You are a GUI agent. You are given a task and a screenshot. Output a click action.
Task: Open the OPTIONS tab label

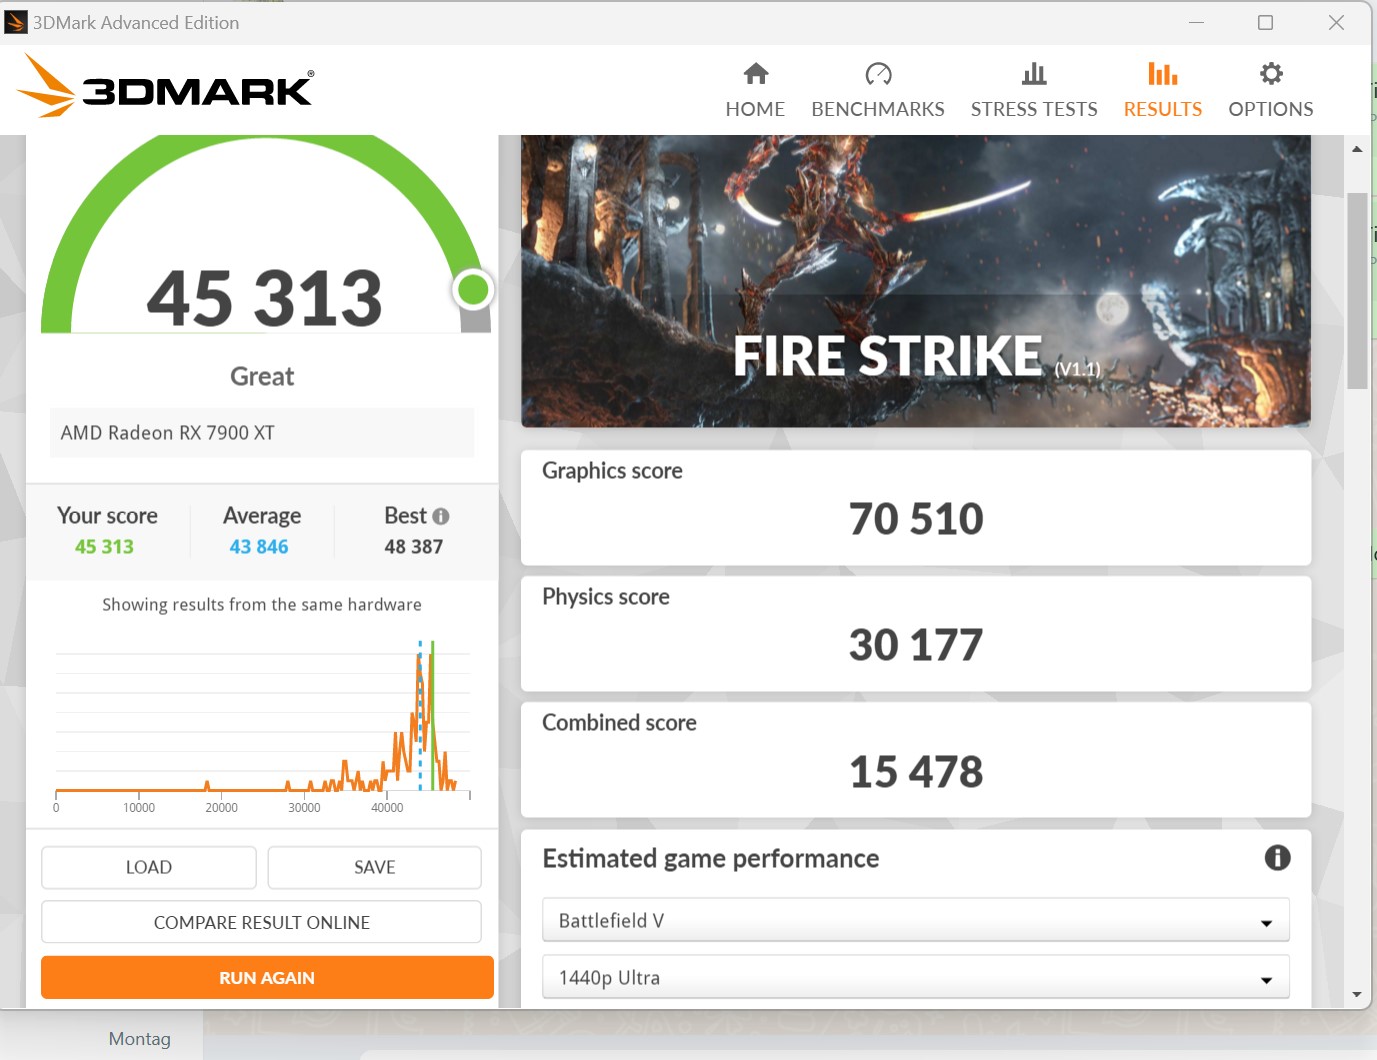click(x=1271, y=109)
